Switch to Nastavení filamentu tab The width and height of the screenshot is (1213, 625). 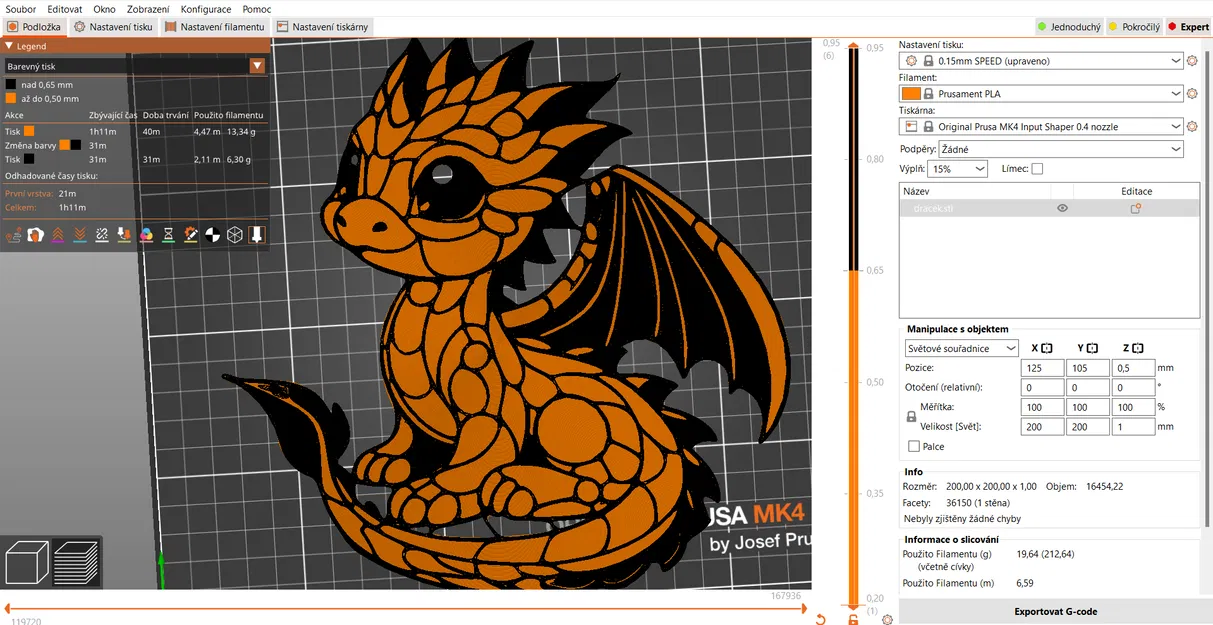coord(216,27)
